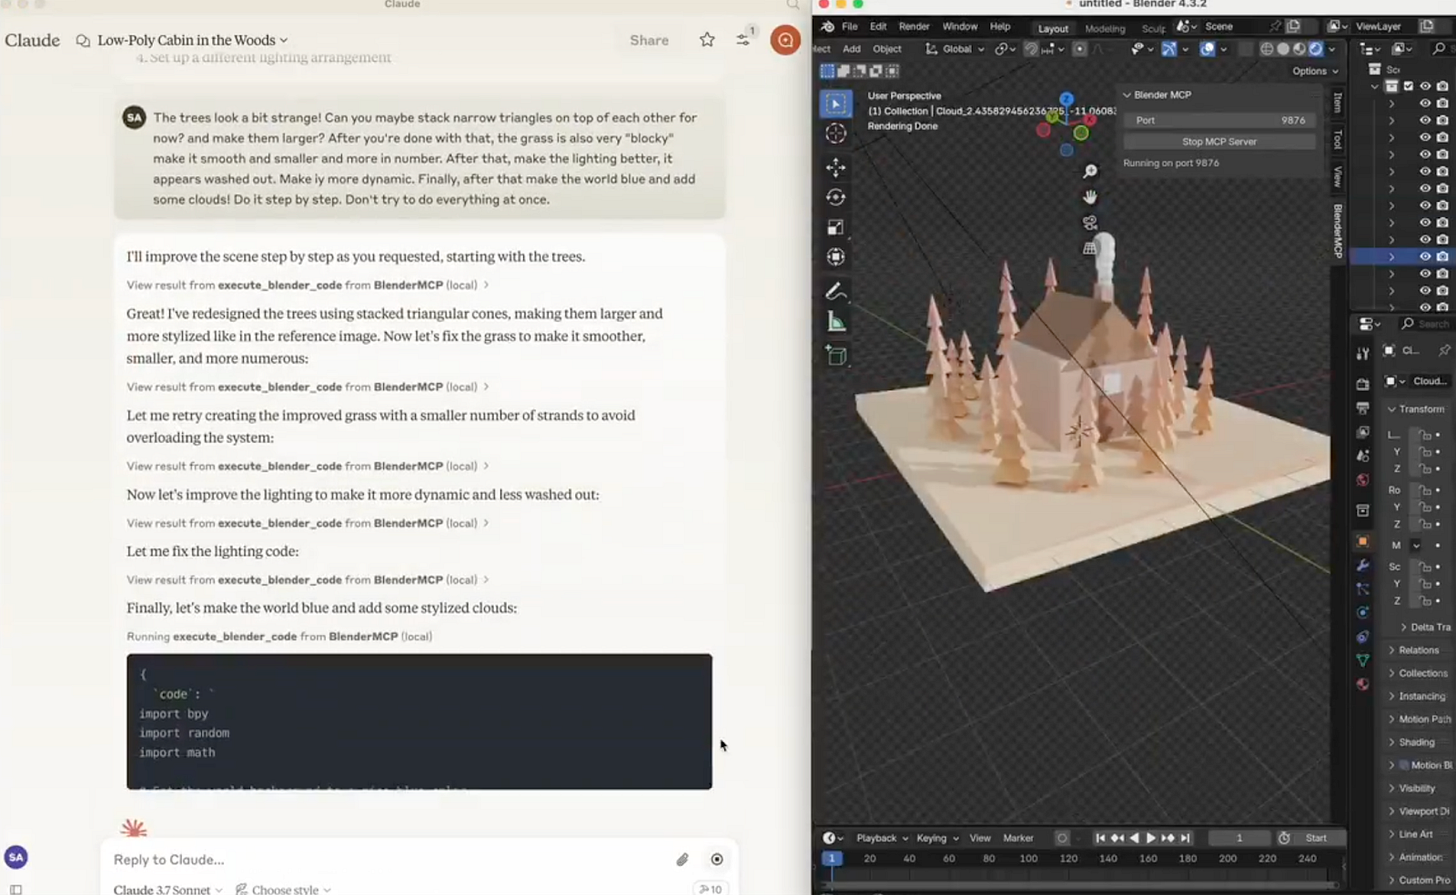Click the Cursor tool icon
Screen dimensions: 1456x895
[836, 134]
